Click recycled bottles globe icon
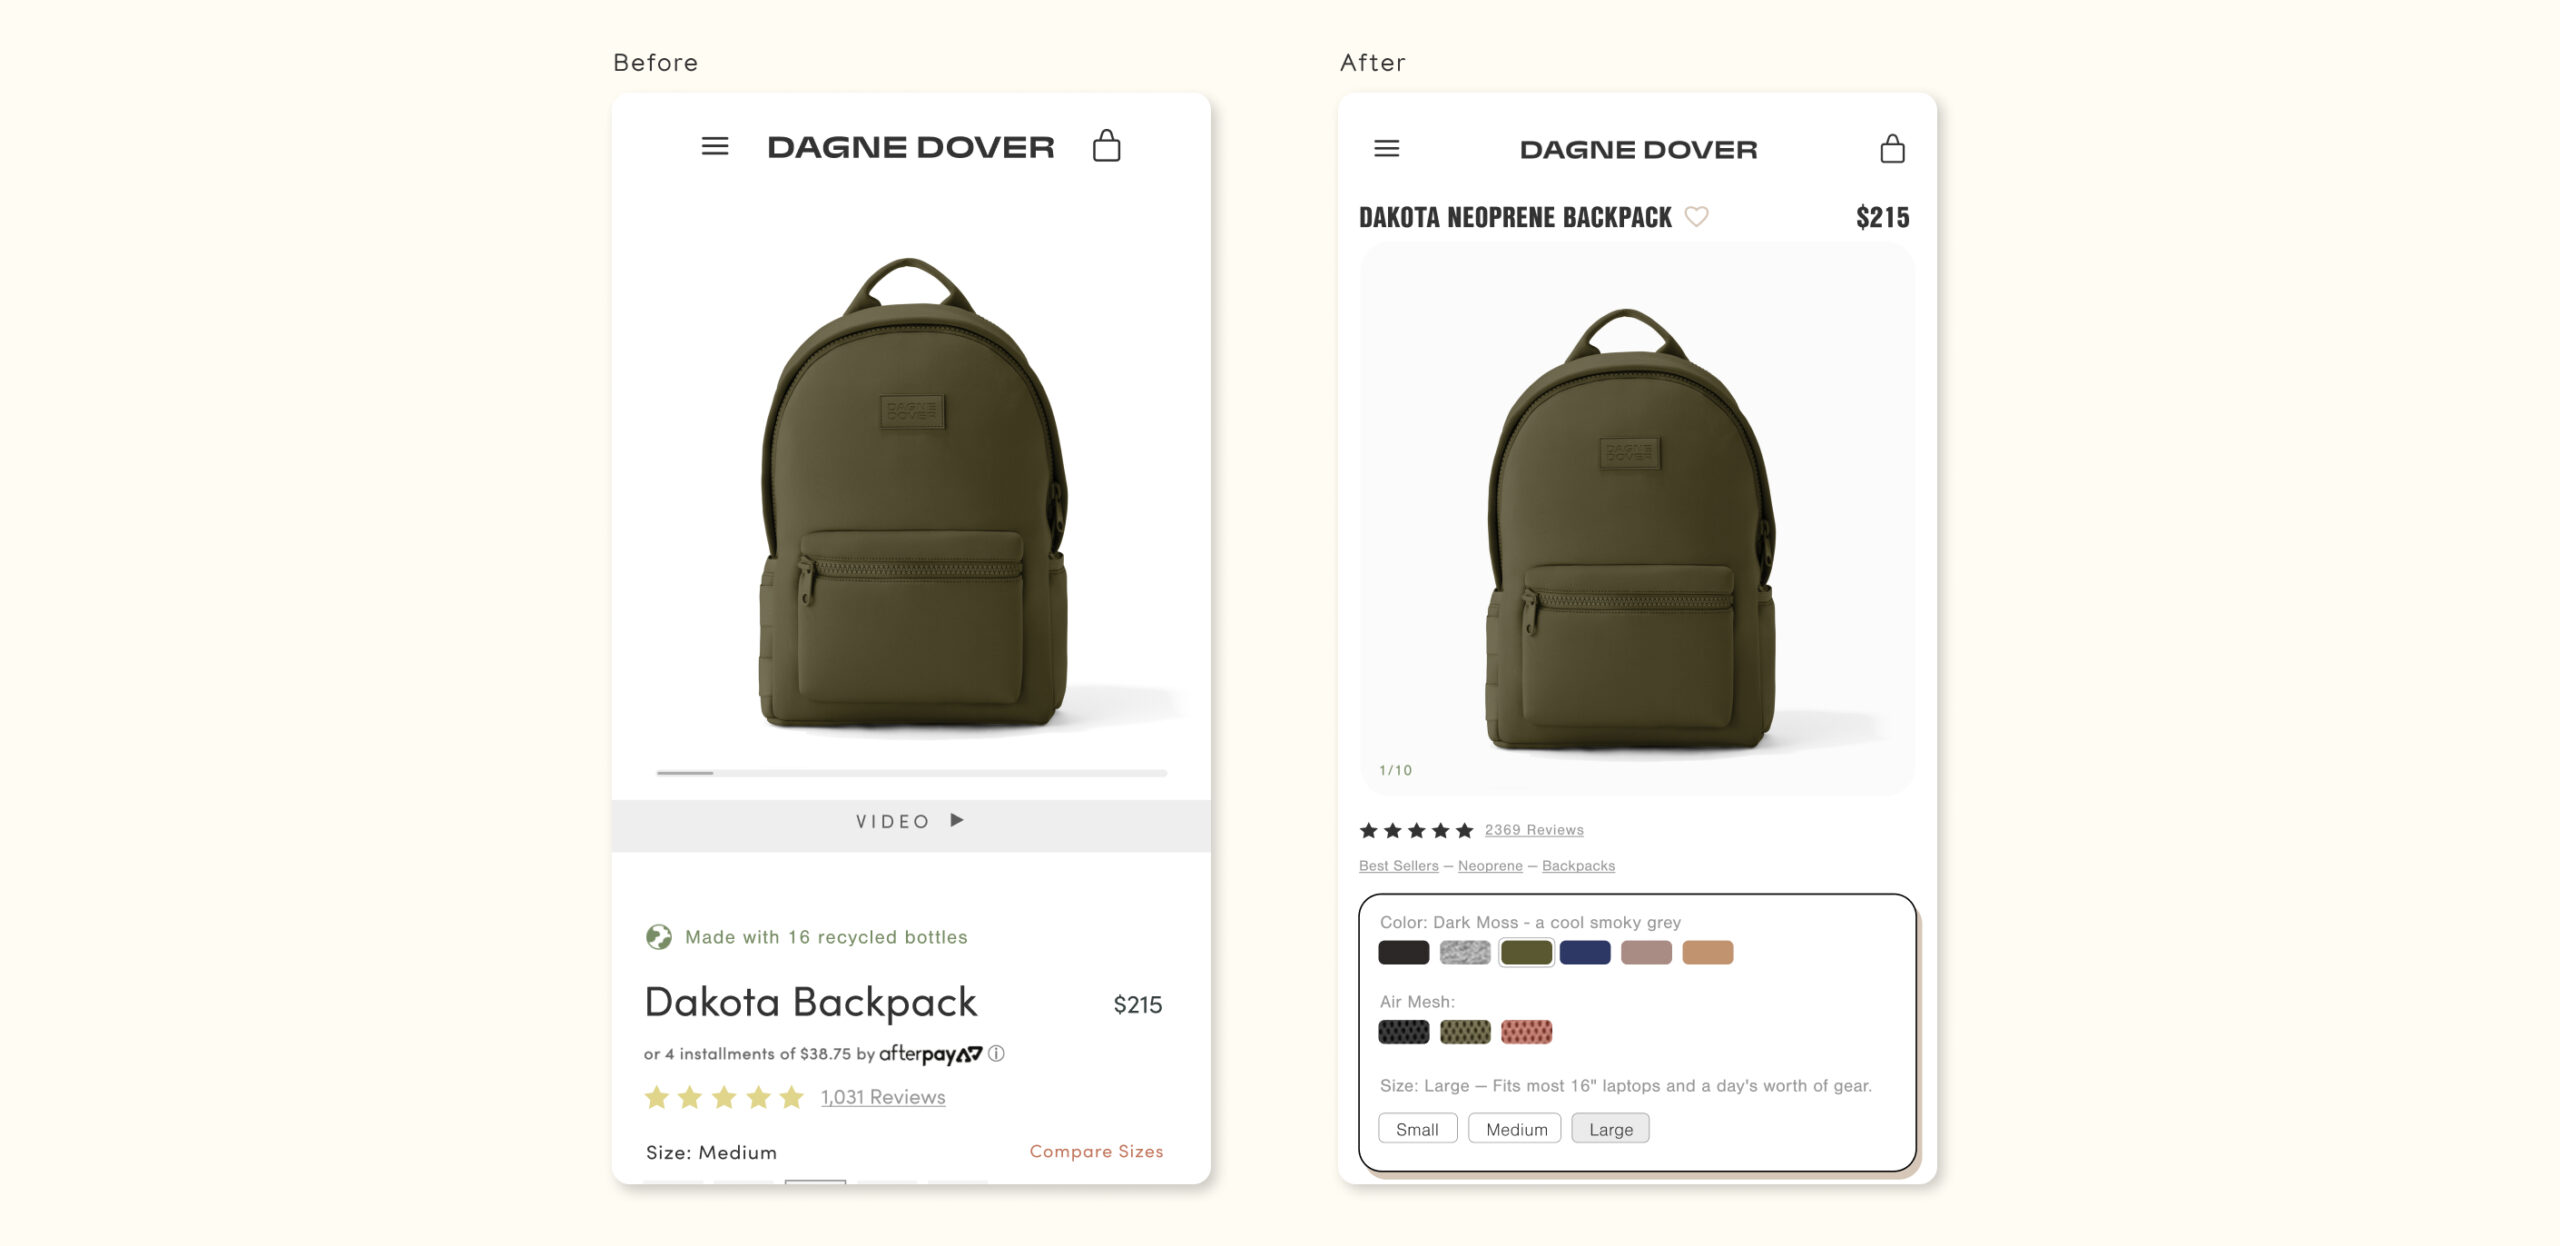Screen dimensions: 2560x1246 point(658,937)
